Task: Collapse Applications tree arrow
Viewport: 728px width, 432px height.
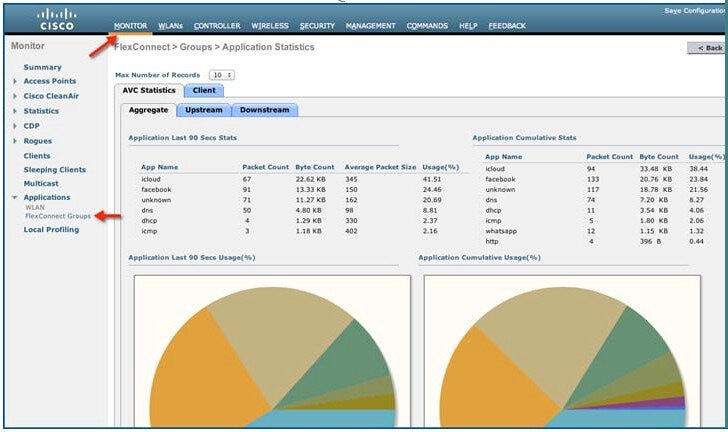Action: click(15, 197)
